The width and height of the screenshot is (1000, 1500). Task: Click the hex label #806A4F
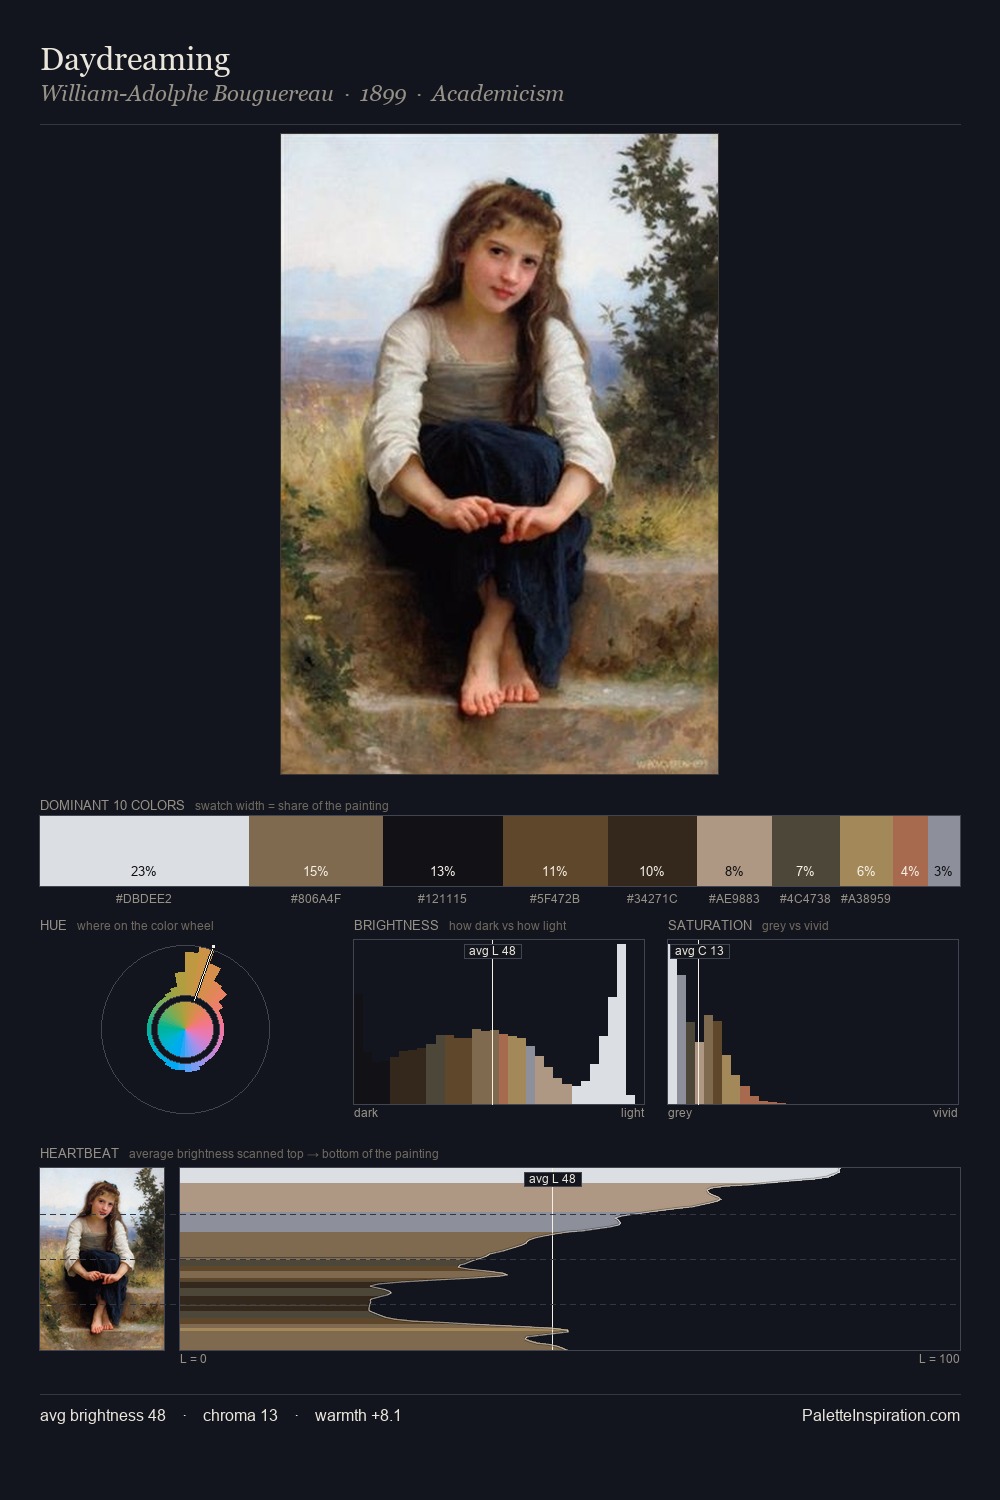pyautogui.click(x=316, y=899)
